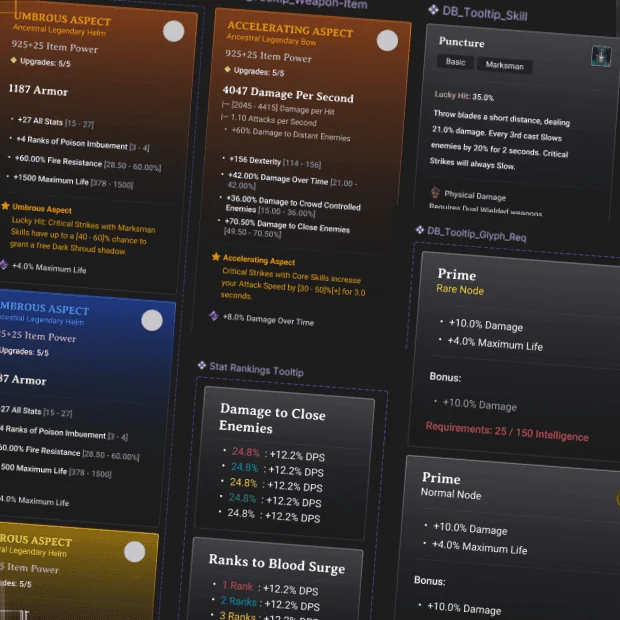Click the 2 Ranks entry in Blood Surge
Image resolution: width=620 pixels, height=620 pixels.
pos(238,601)
